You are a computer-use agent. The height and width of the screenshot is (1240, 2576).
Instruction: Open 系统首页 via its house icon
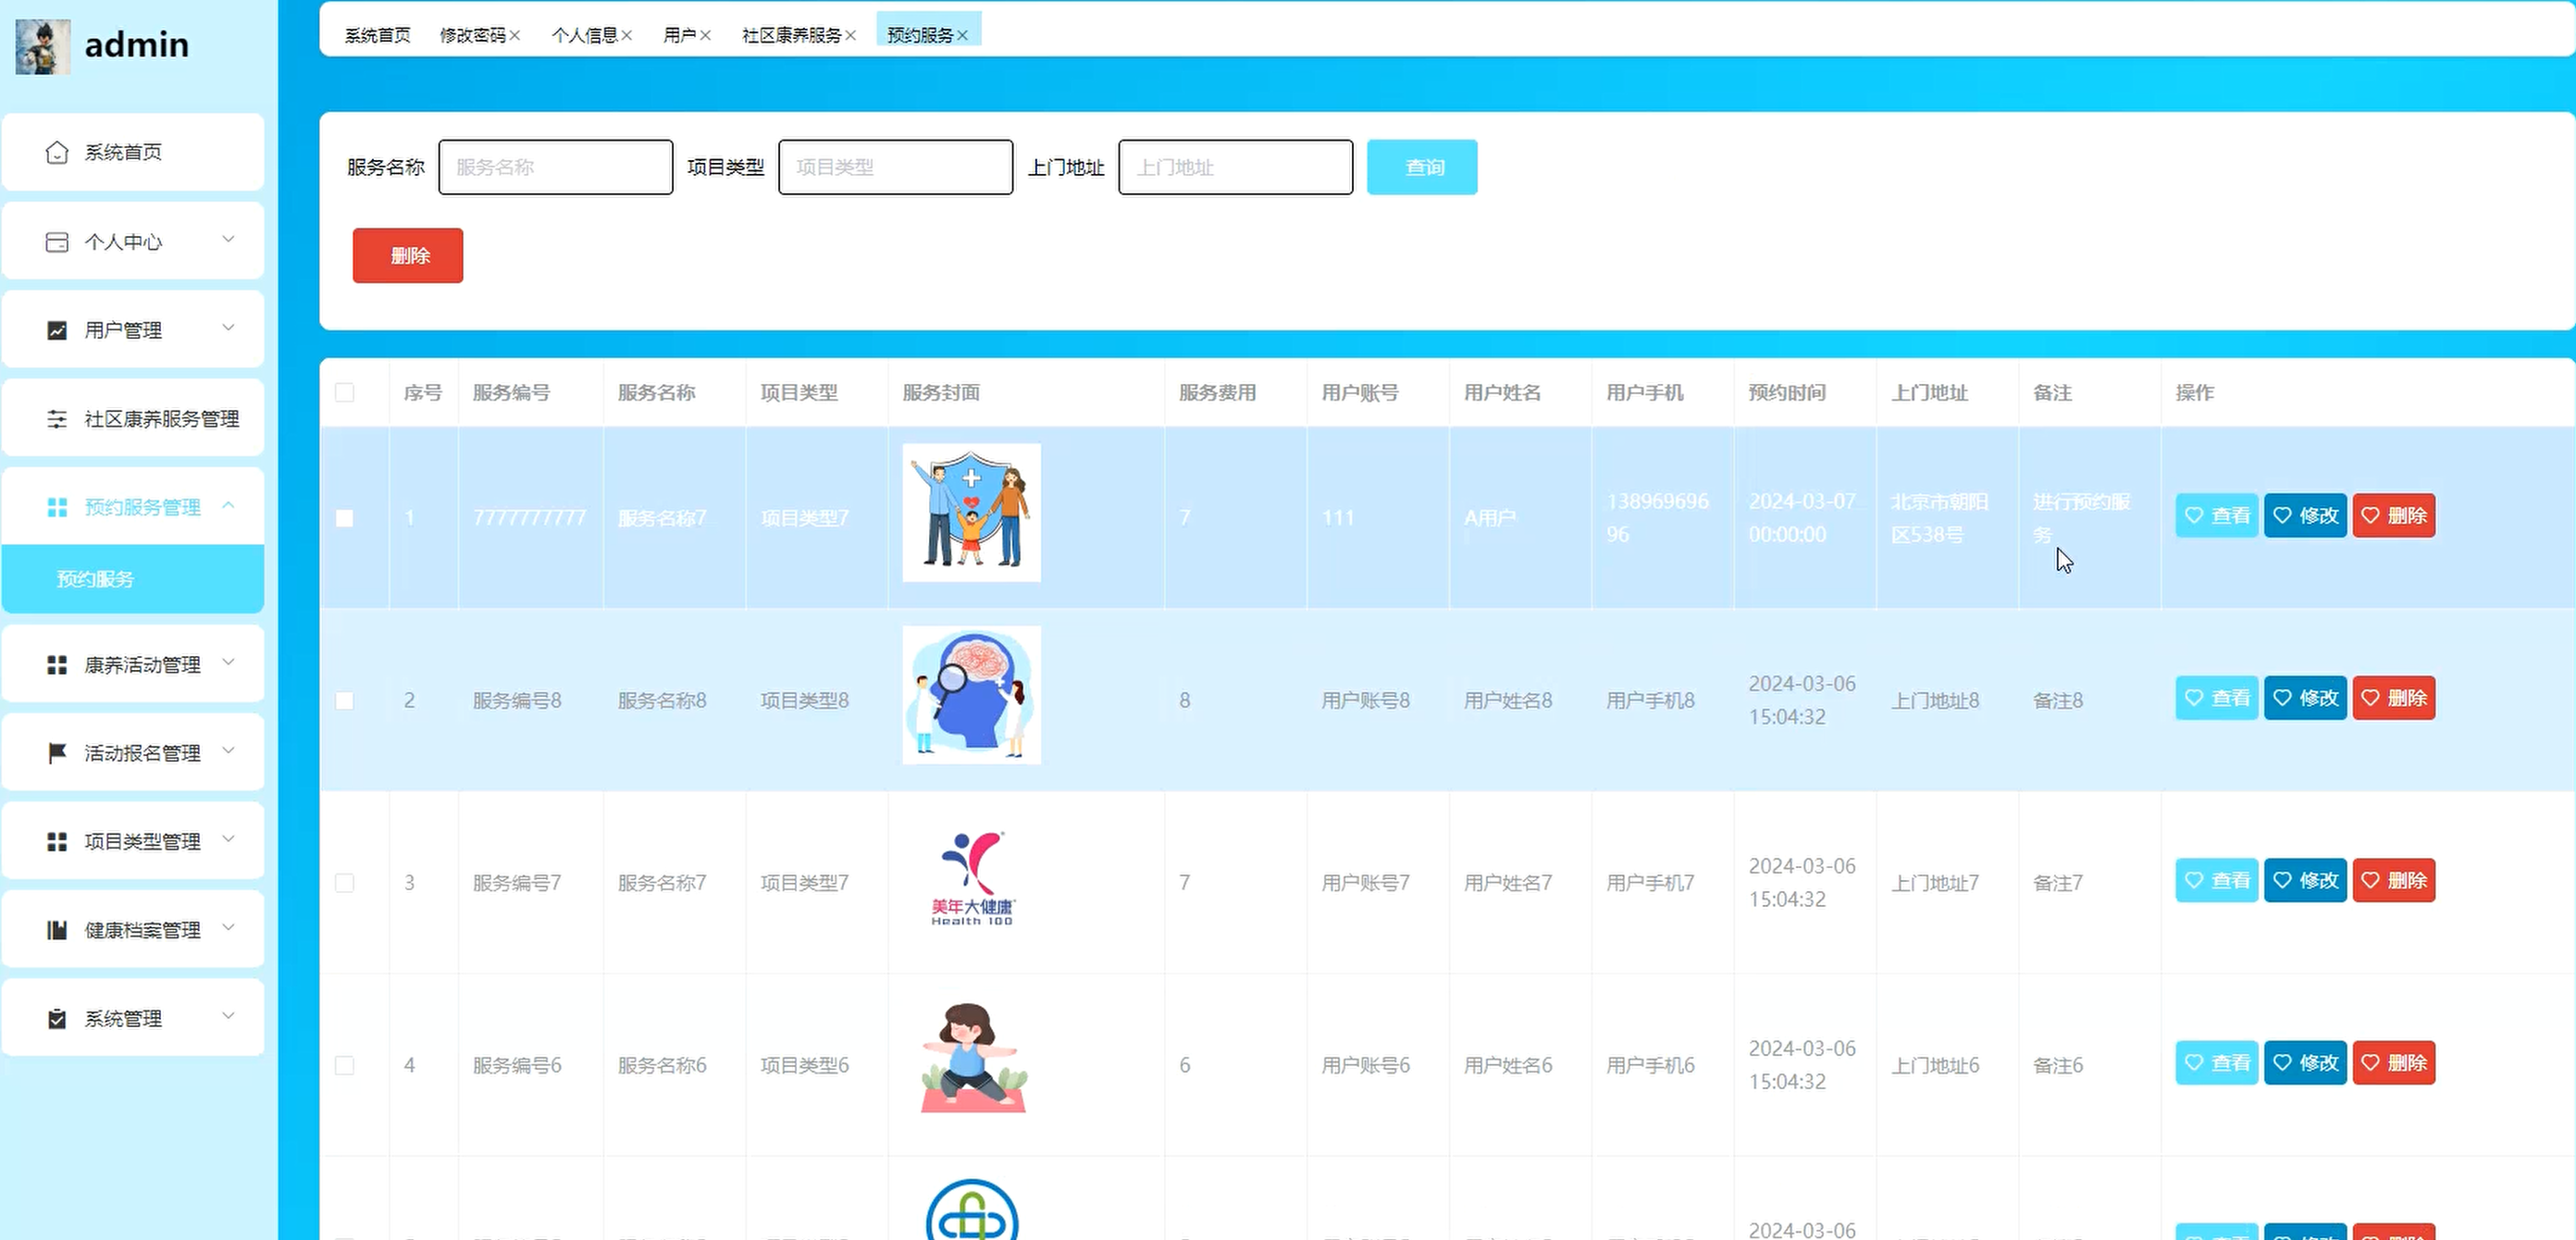57,152
